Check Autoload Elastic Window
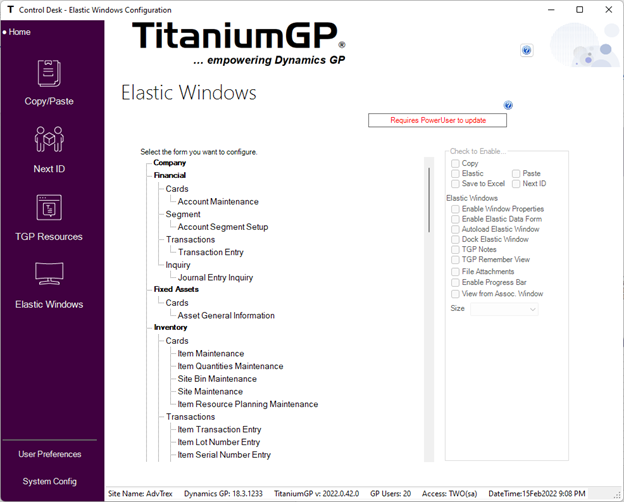624x502 pixels. click(x=455, y=229)
